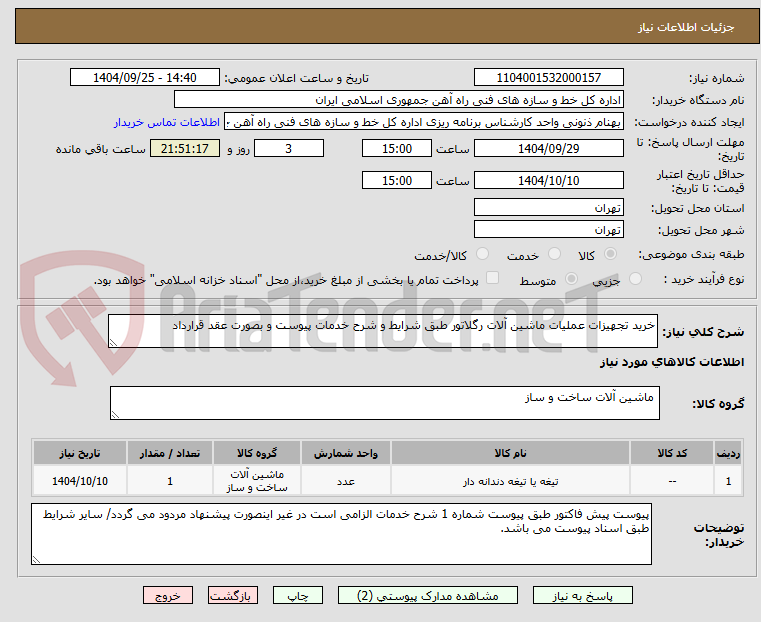Click the price validity date 1404/10/10 field
761x622 pixels.
click(548, 180)
